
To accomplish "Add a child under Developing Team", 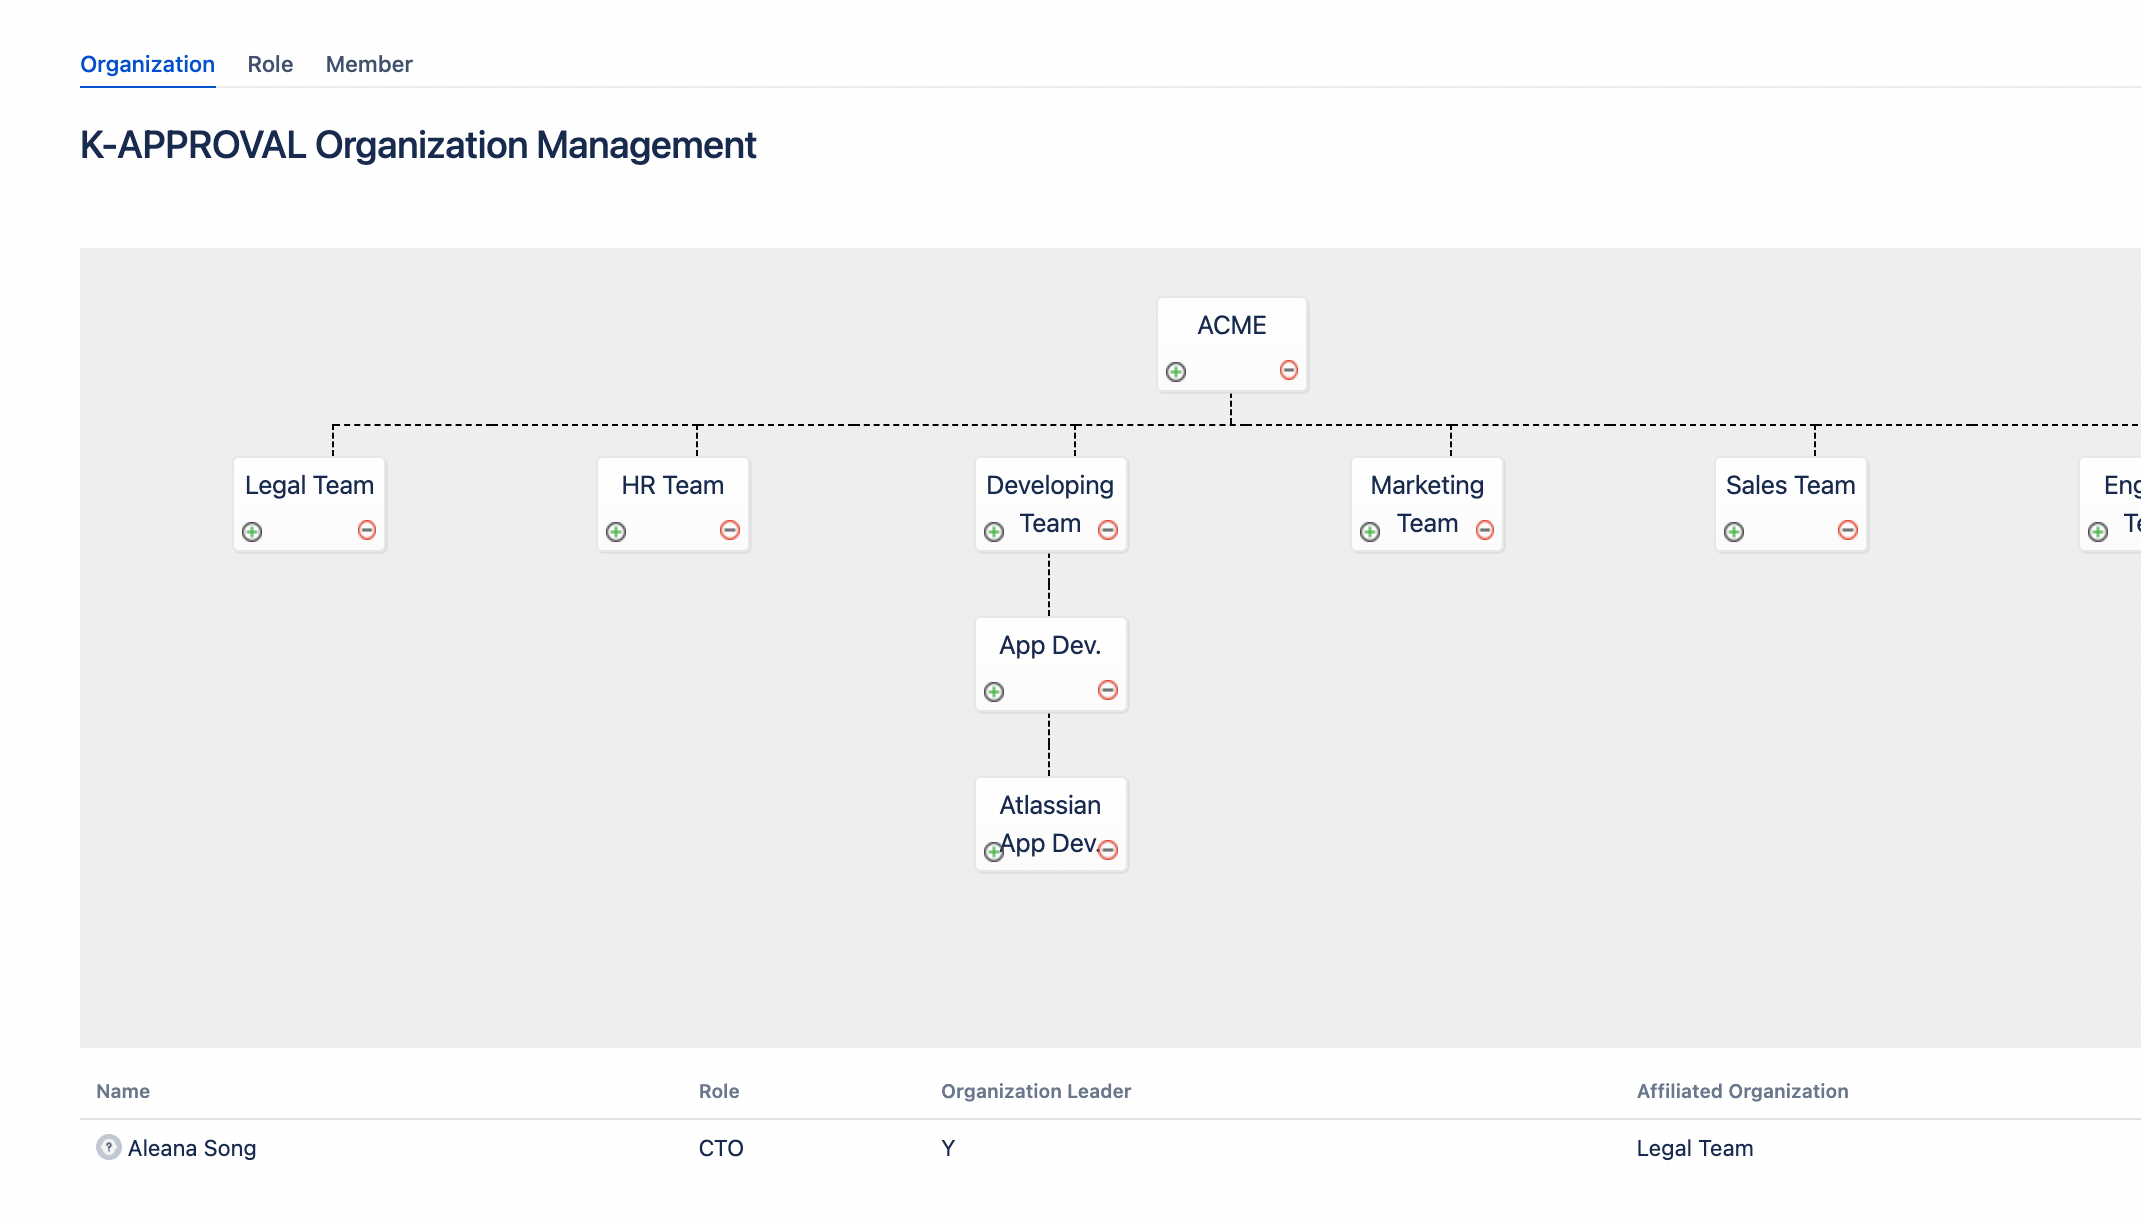I will (994, 532).
